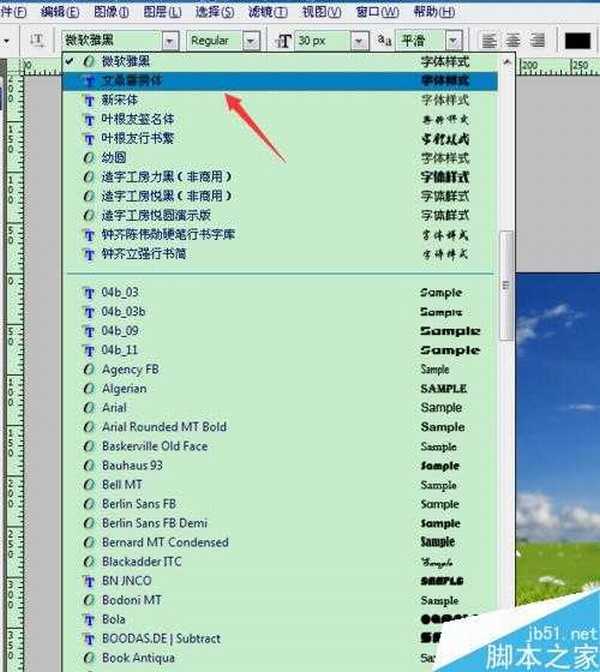Select the Bodoni MT font
The image size is (600, 672).
[x=280, y=600]
